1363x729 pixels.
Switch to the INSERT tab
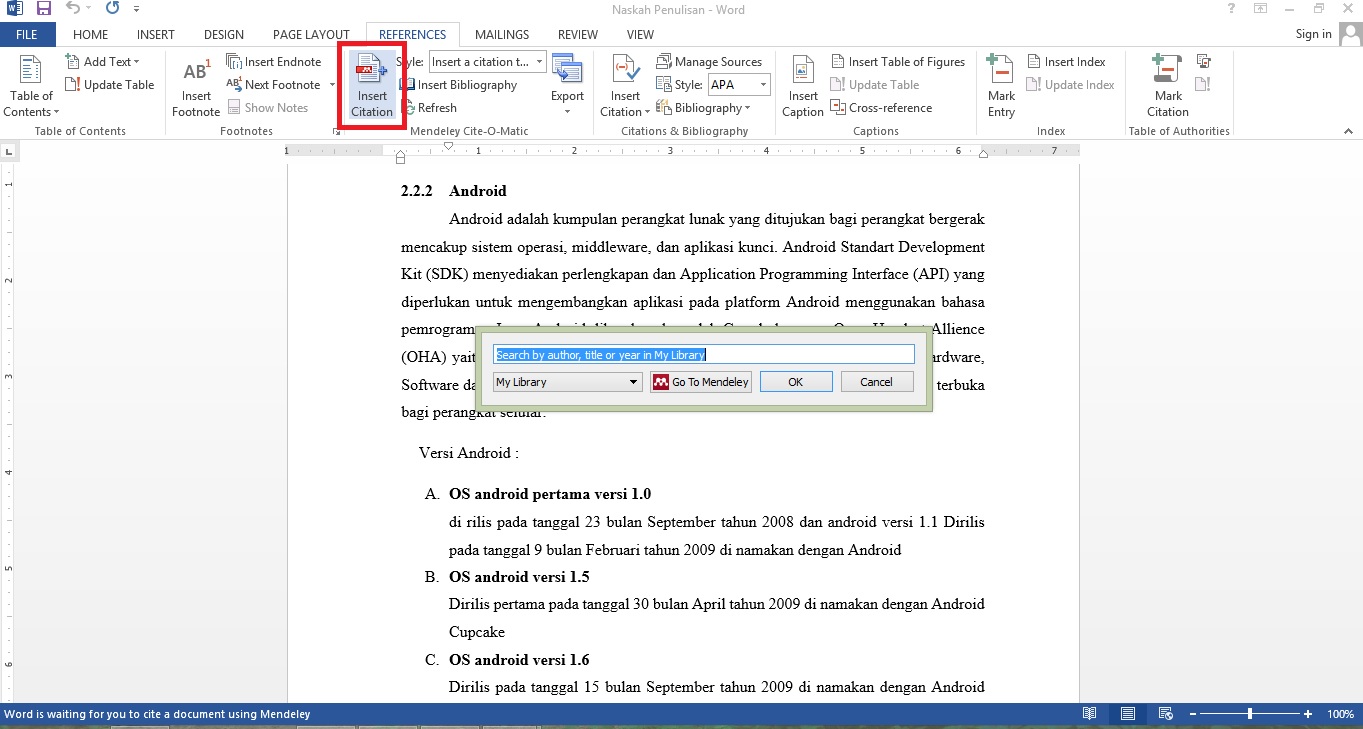[x=156, y=34]
